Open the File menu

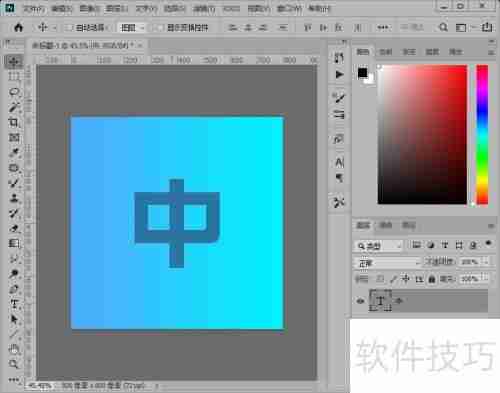pyautogui.click(x=33, y=9)
